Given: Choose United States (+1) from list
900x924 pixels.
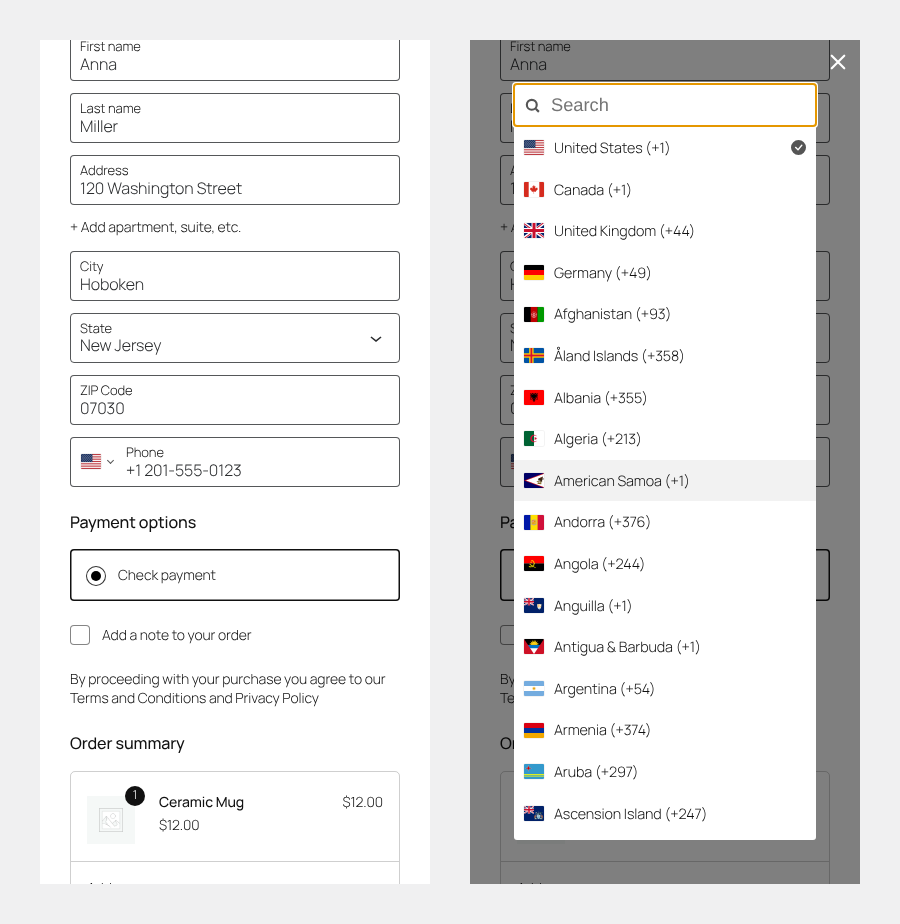Looking at the screenshot, I should [665, 148].
